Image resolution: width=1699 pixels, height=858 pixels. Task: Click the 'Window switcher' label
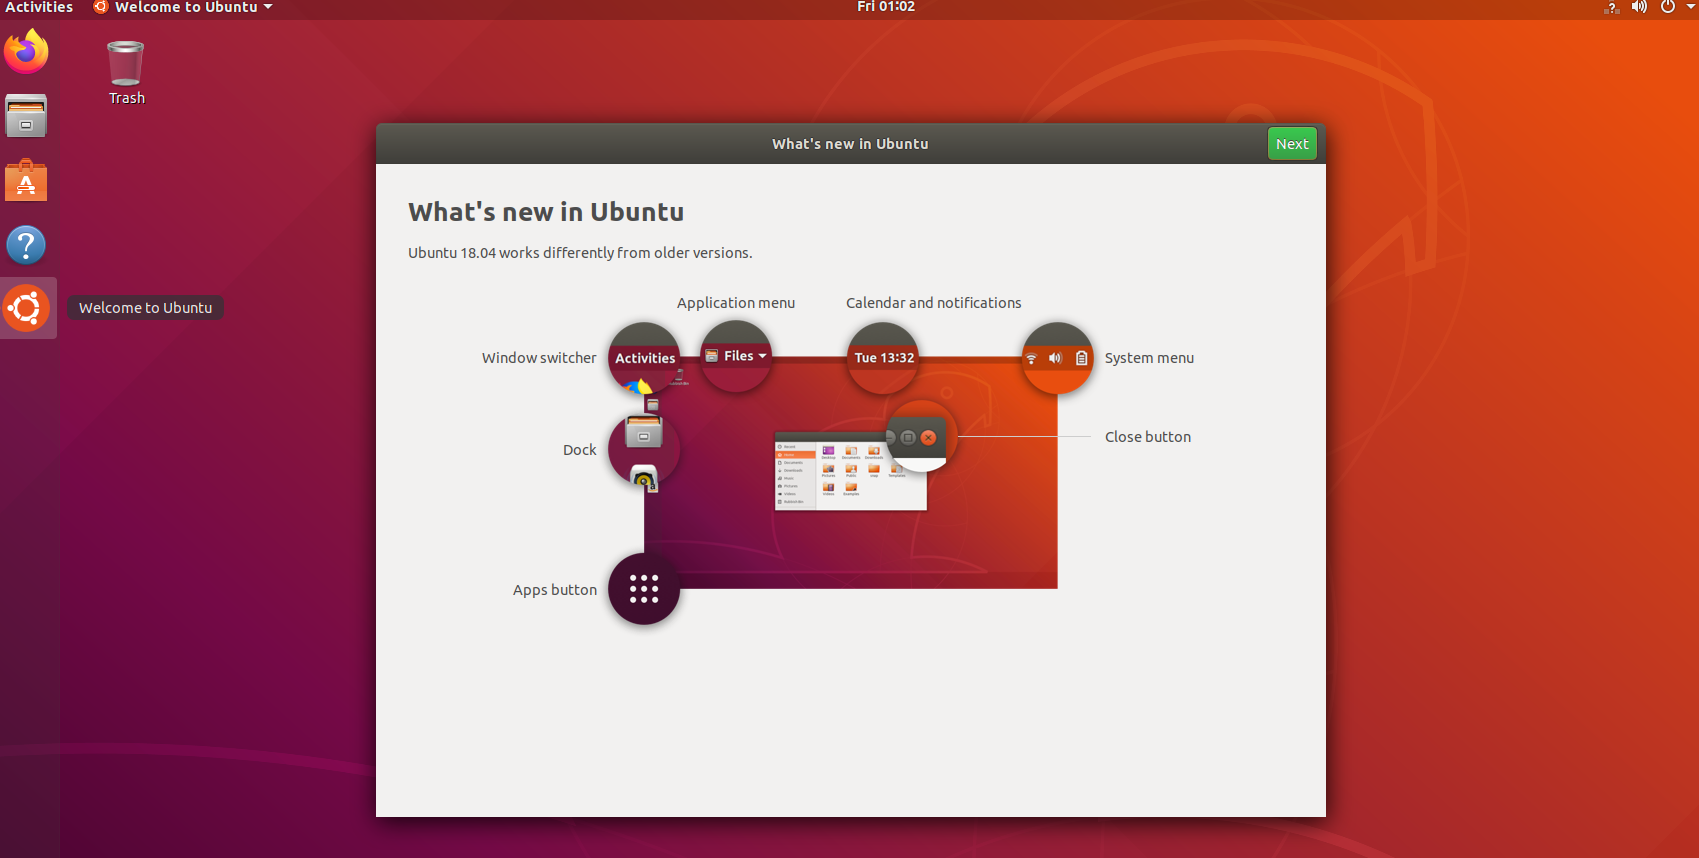pyautogui.click(x=539, y=358)
